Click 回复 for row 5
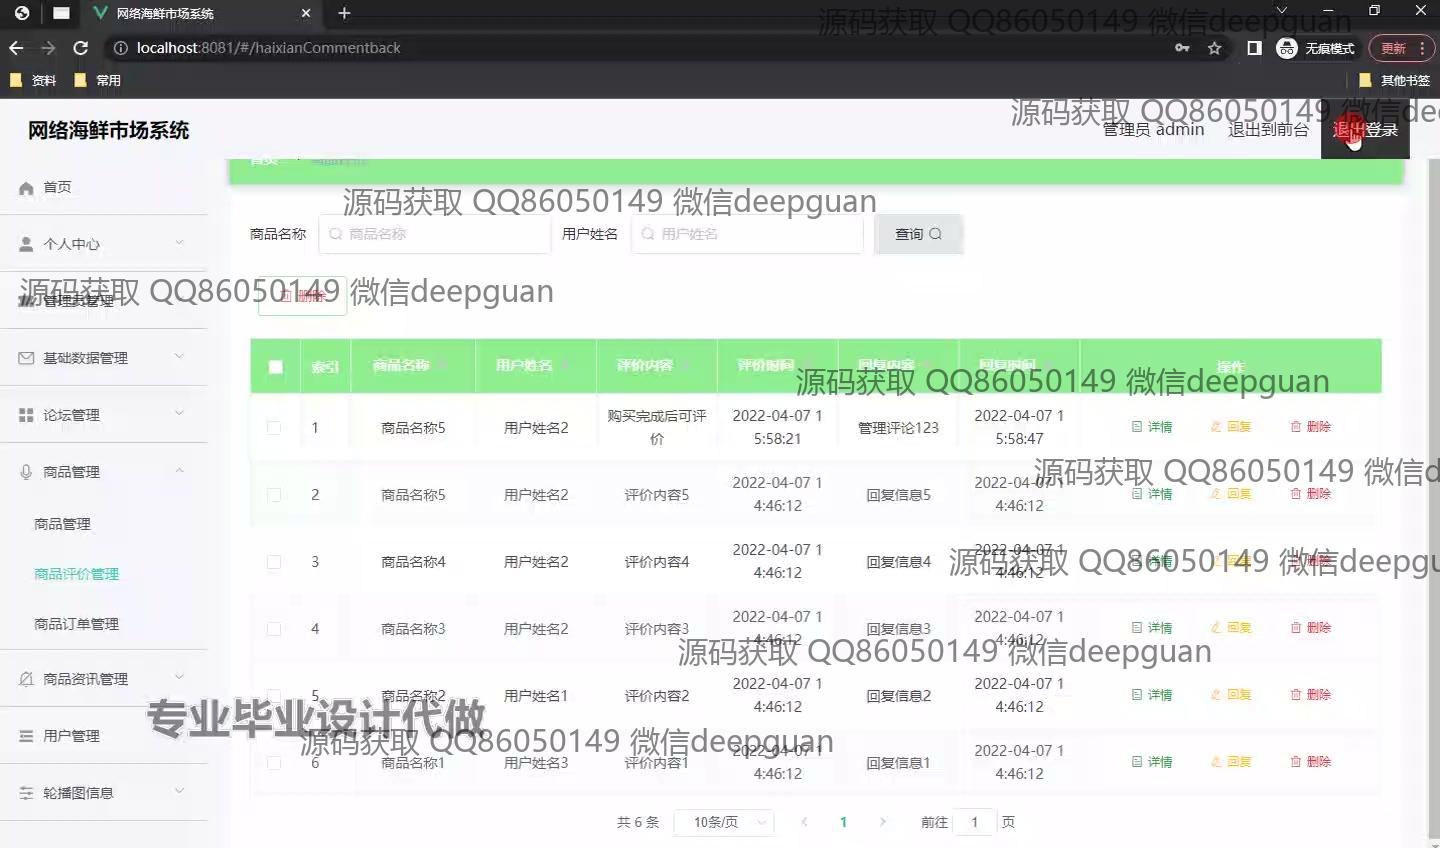Viewport: 1440px width, 848px height. pyautogui.click(x=1231, y=695)
